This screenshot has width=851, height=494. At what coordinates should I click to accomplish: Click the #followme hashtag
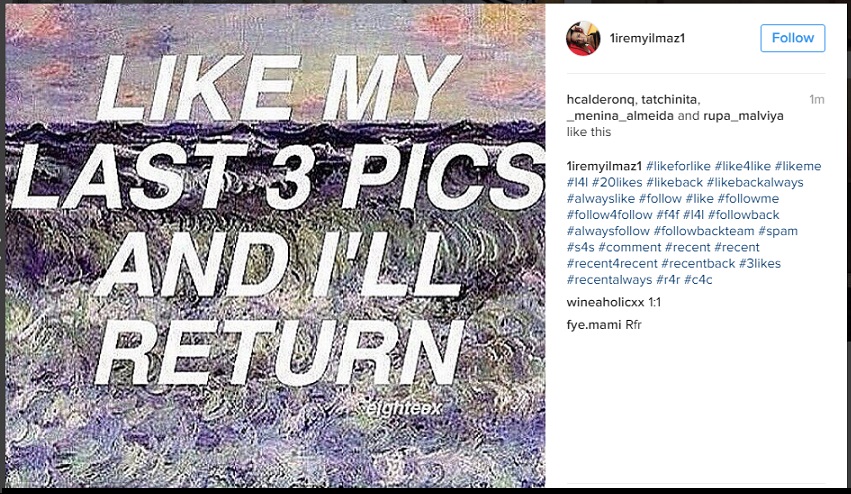pyautogui.click(x=748, y=199)
